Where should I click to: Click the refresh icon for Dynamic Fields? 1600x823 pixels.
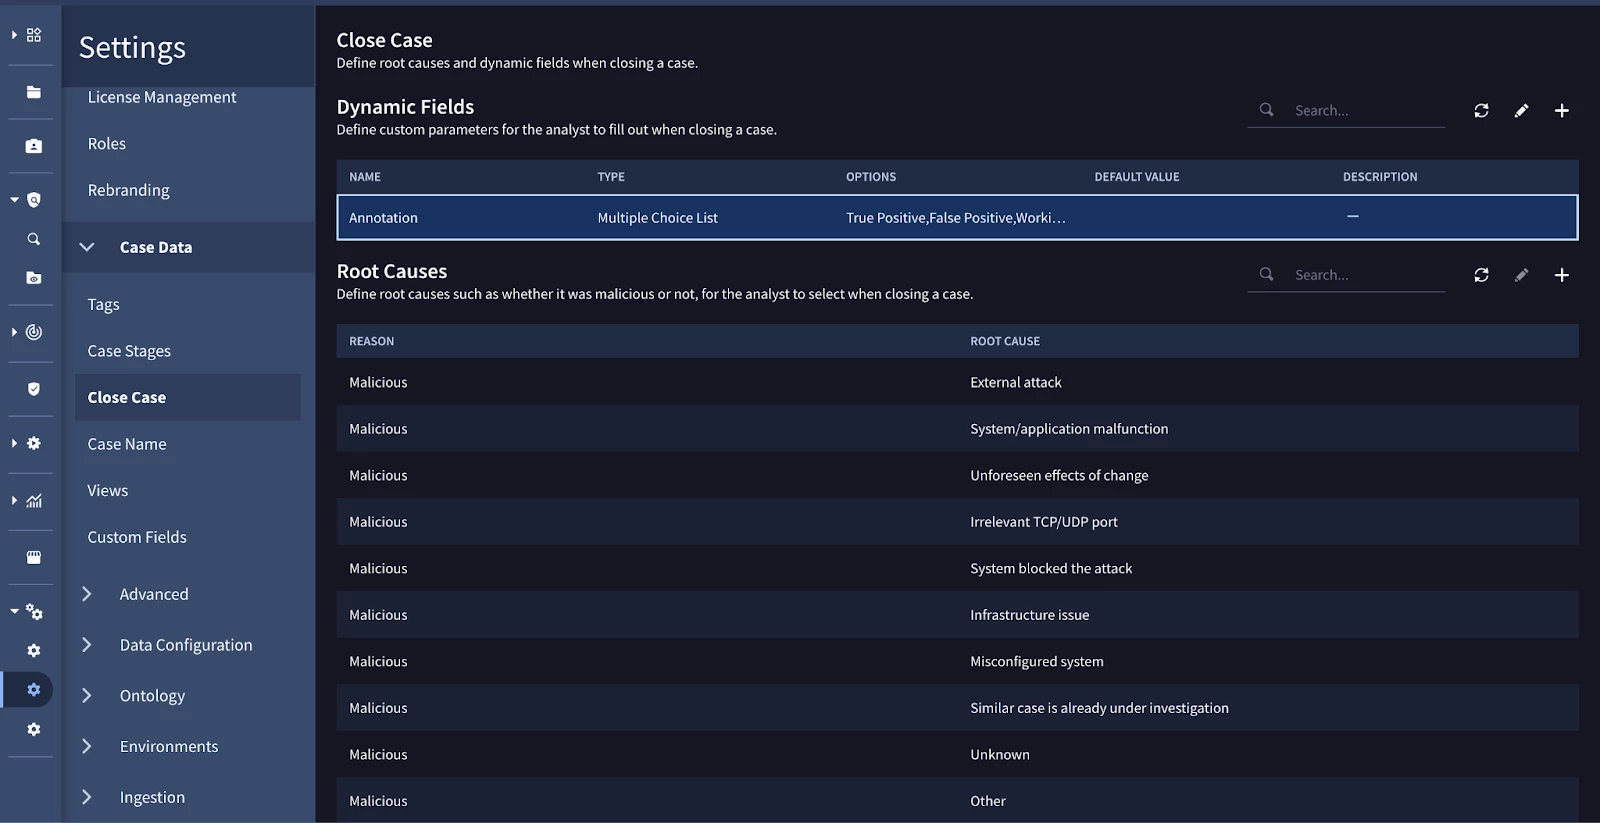1481,111
